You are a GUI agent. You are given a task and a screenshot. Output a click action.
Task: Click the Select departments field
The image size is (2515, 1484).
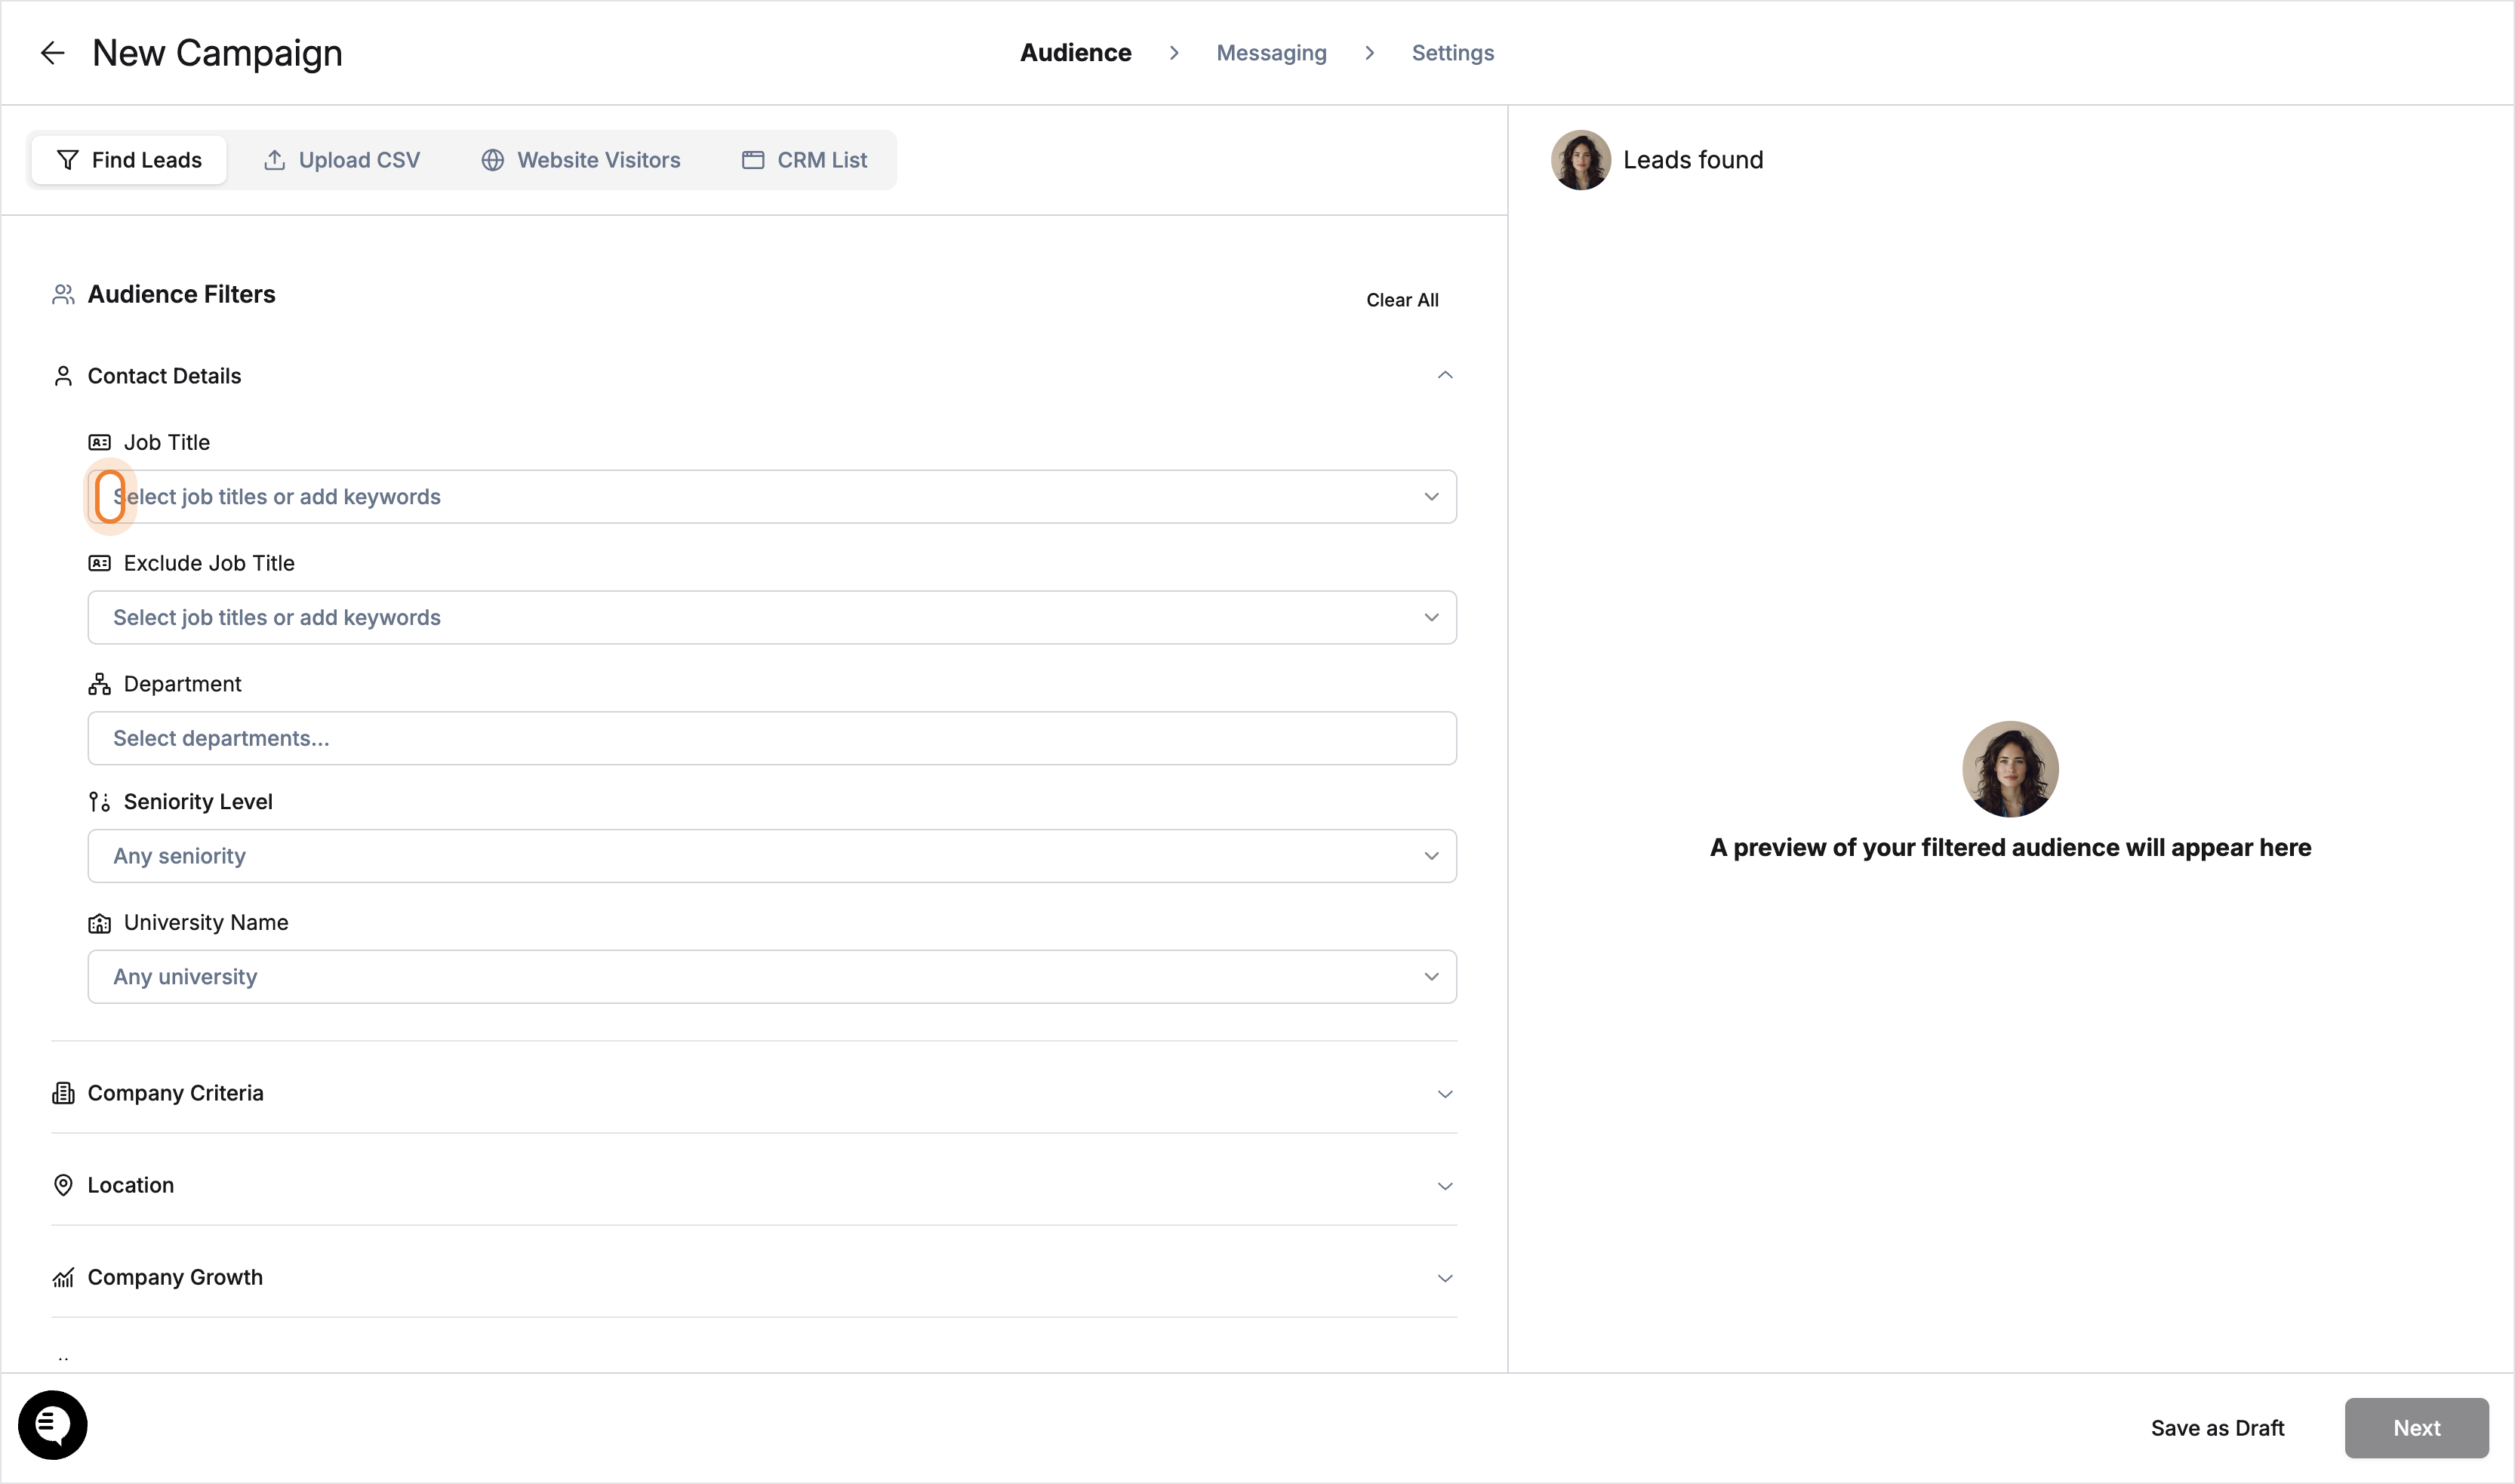[x=772, y=738]
